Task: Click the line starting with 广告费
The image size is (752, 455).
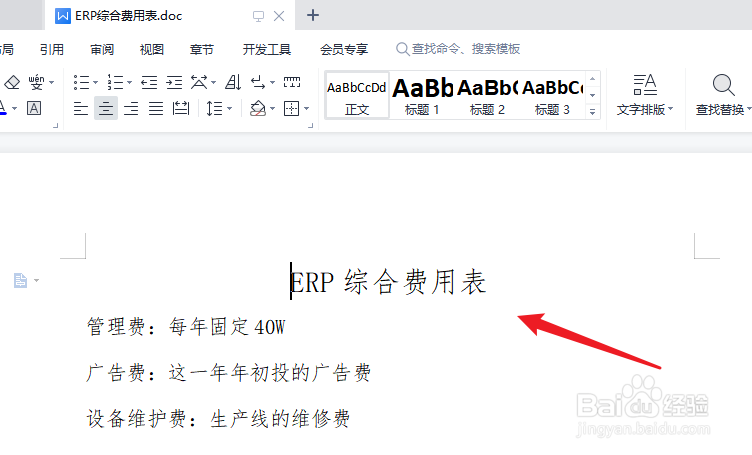Action: tap(229, 373)
